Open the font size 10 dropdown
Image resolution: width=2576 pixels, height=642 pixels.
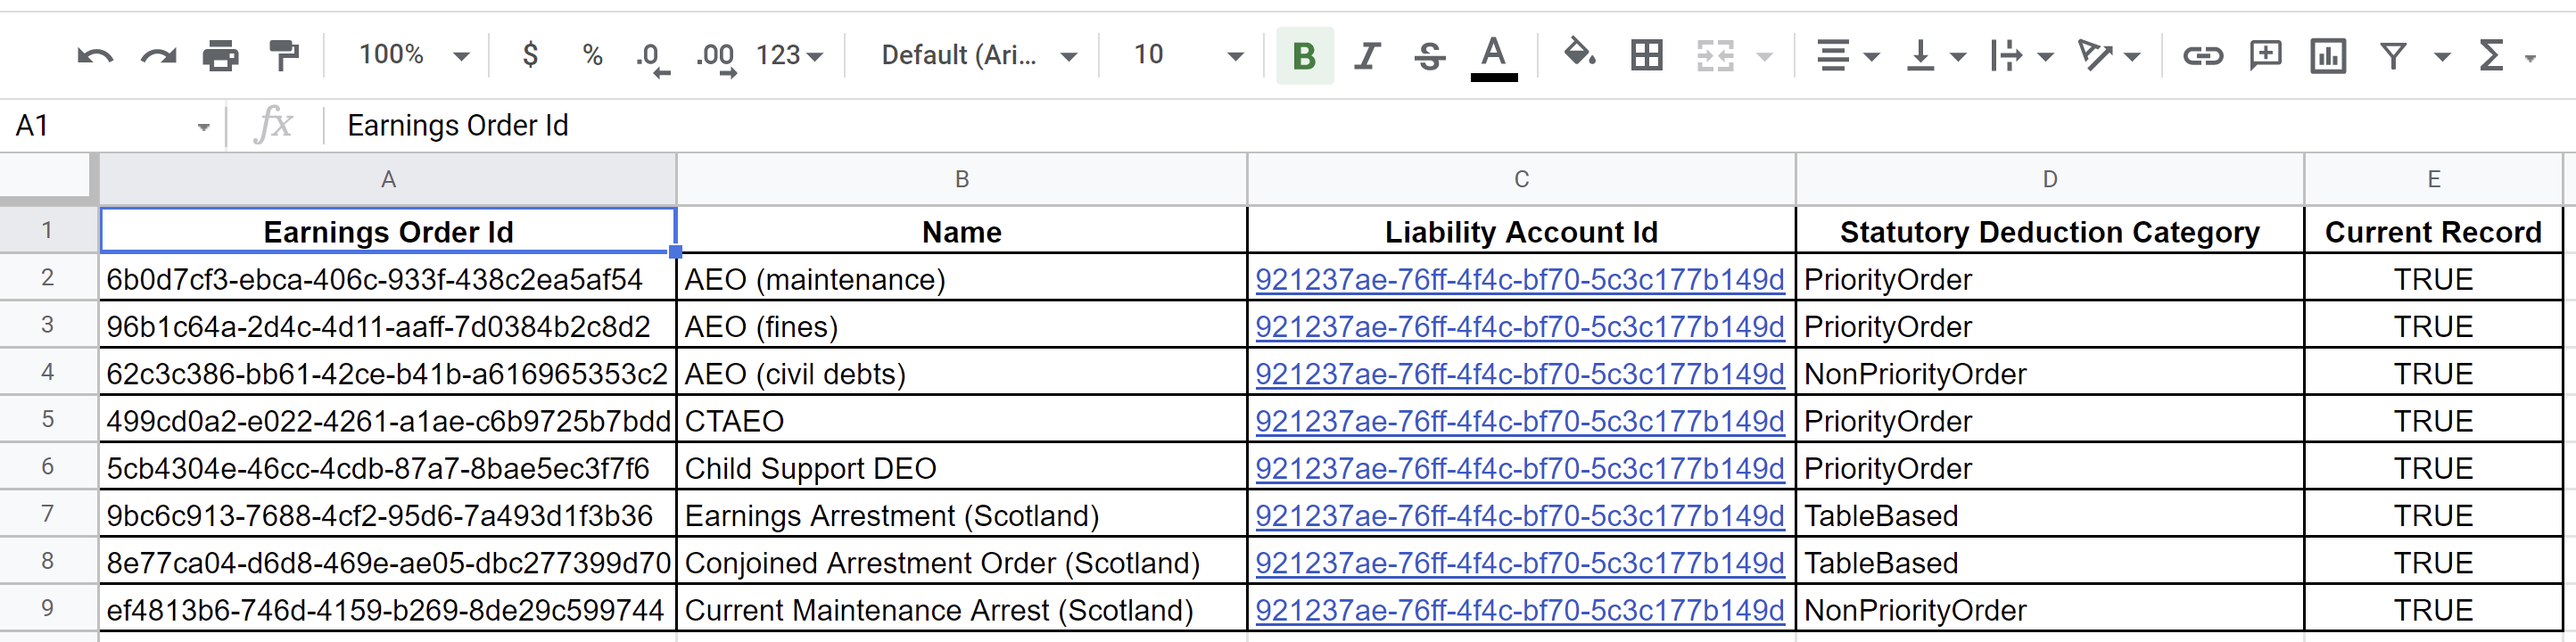[x=1187, y=55]
